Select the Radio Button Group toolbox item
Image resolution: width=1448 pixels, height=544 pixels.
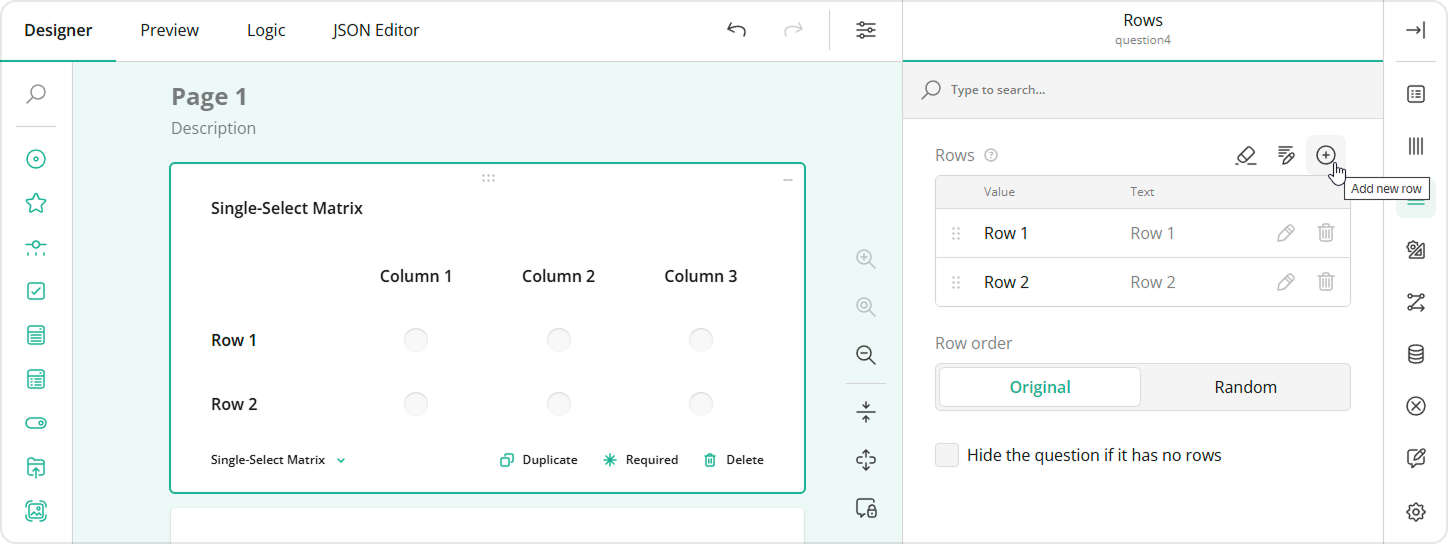(36, 159)
